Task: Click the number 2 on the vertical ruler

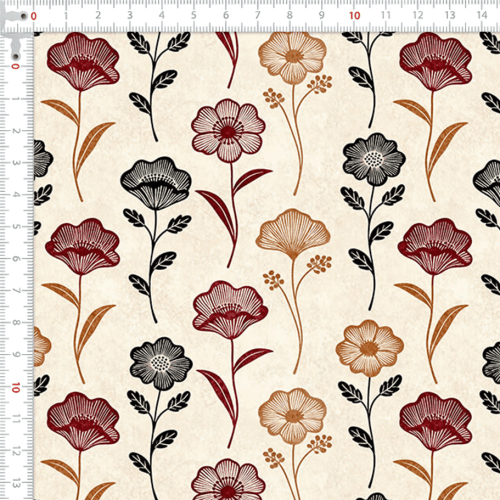Action: tap(16, 131)
